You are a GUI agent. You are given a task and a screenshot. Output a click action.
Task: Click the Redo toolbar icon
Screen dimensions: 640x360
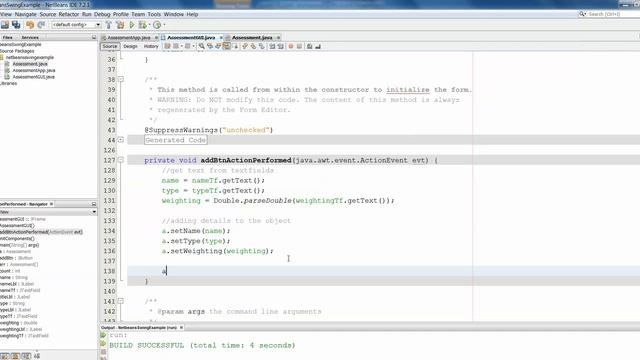click(41, 25)
